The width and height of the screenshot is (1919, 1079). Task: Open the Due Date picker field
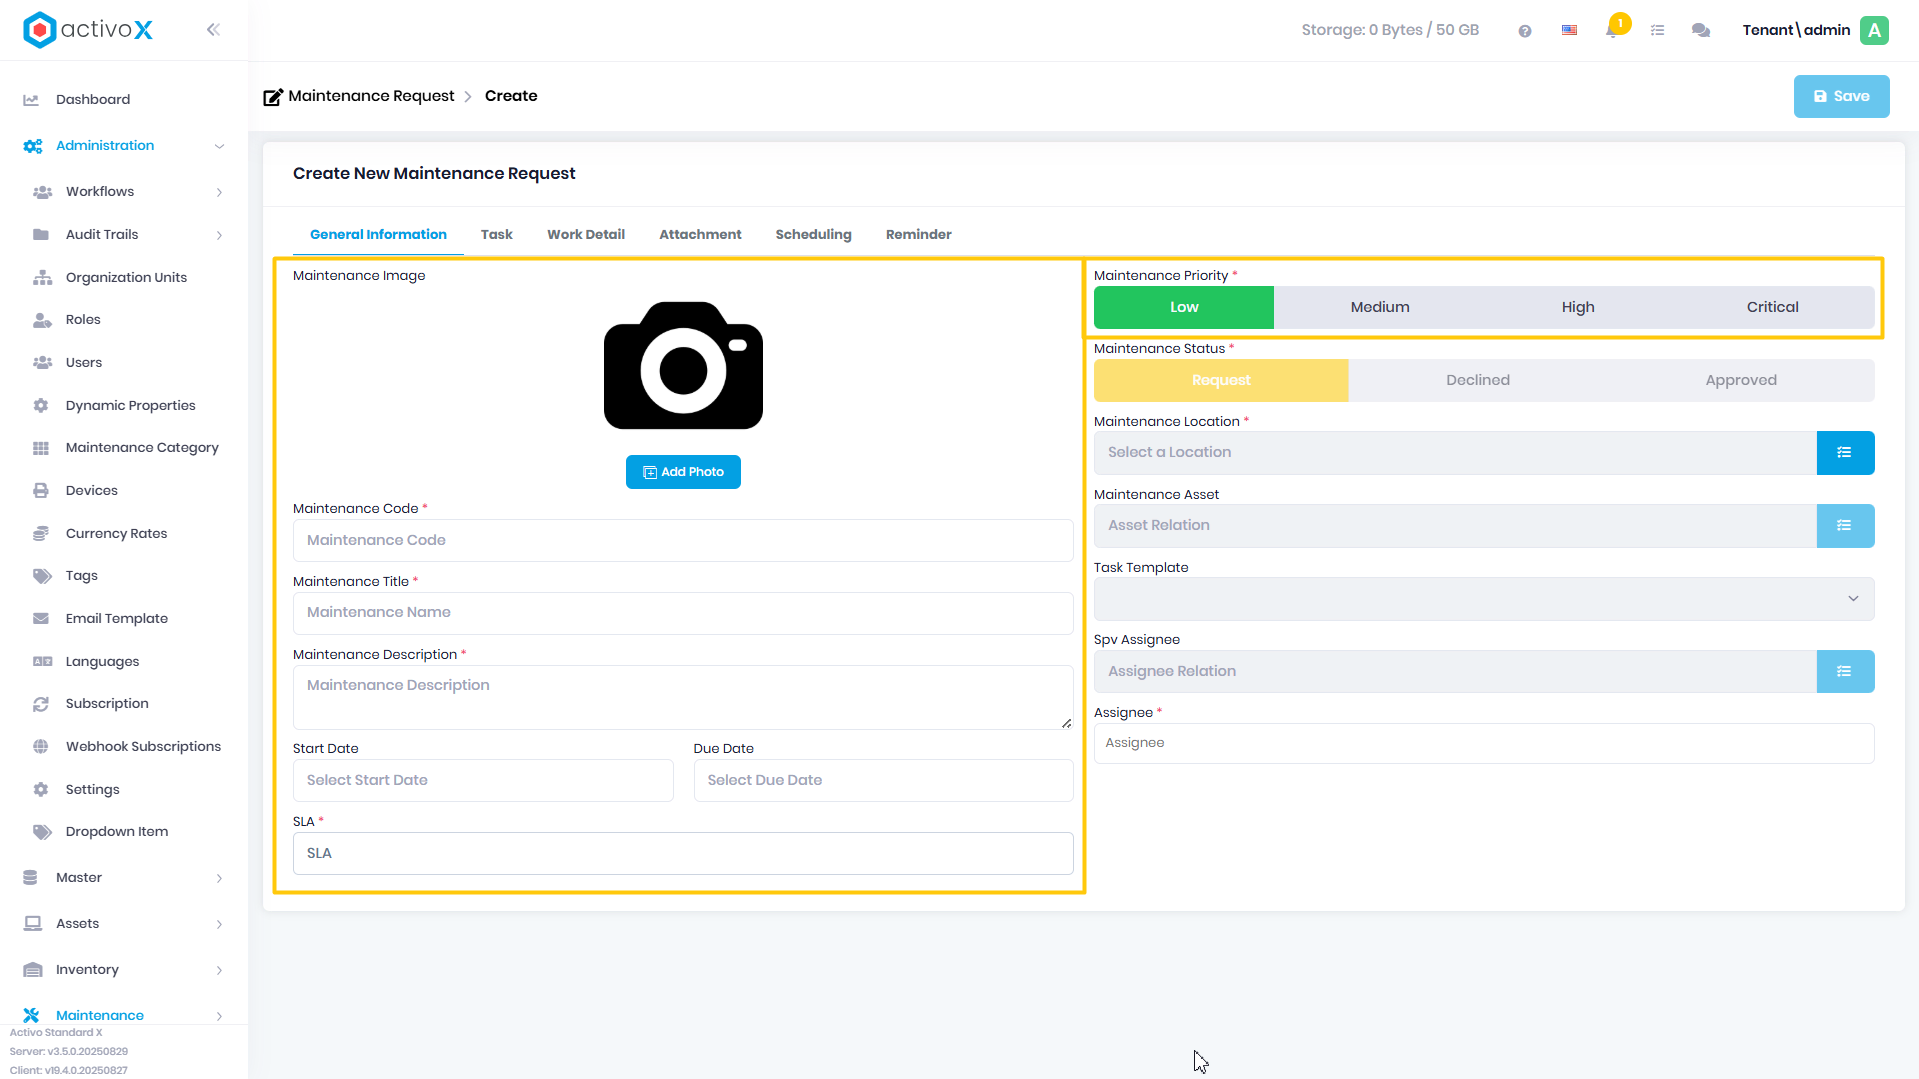point(883,781)
